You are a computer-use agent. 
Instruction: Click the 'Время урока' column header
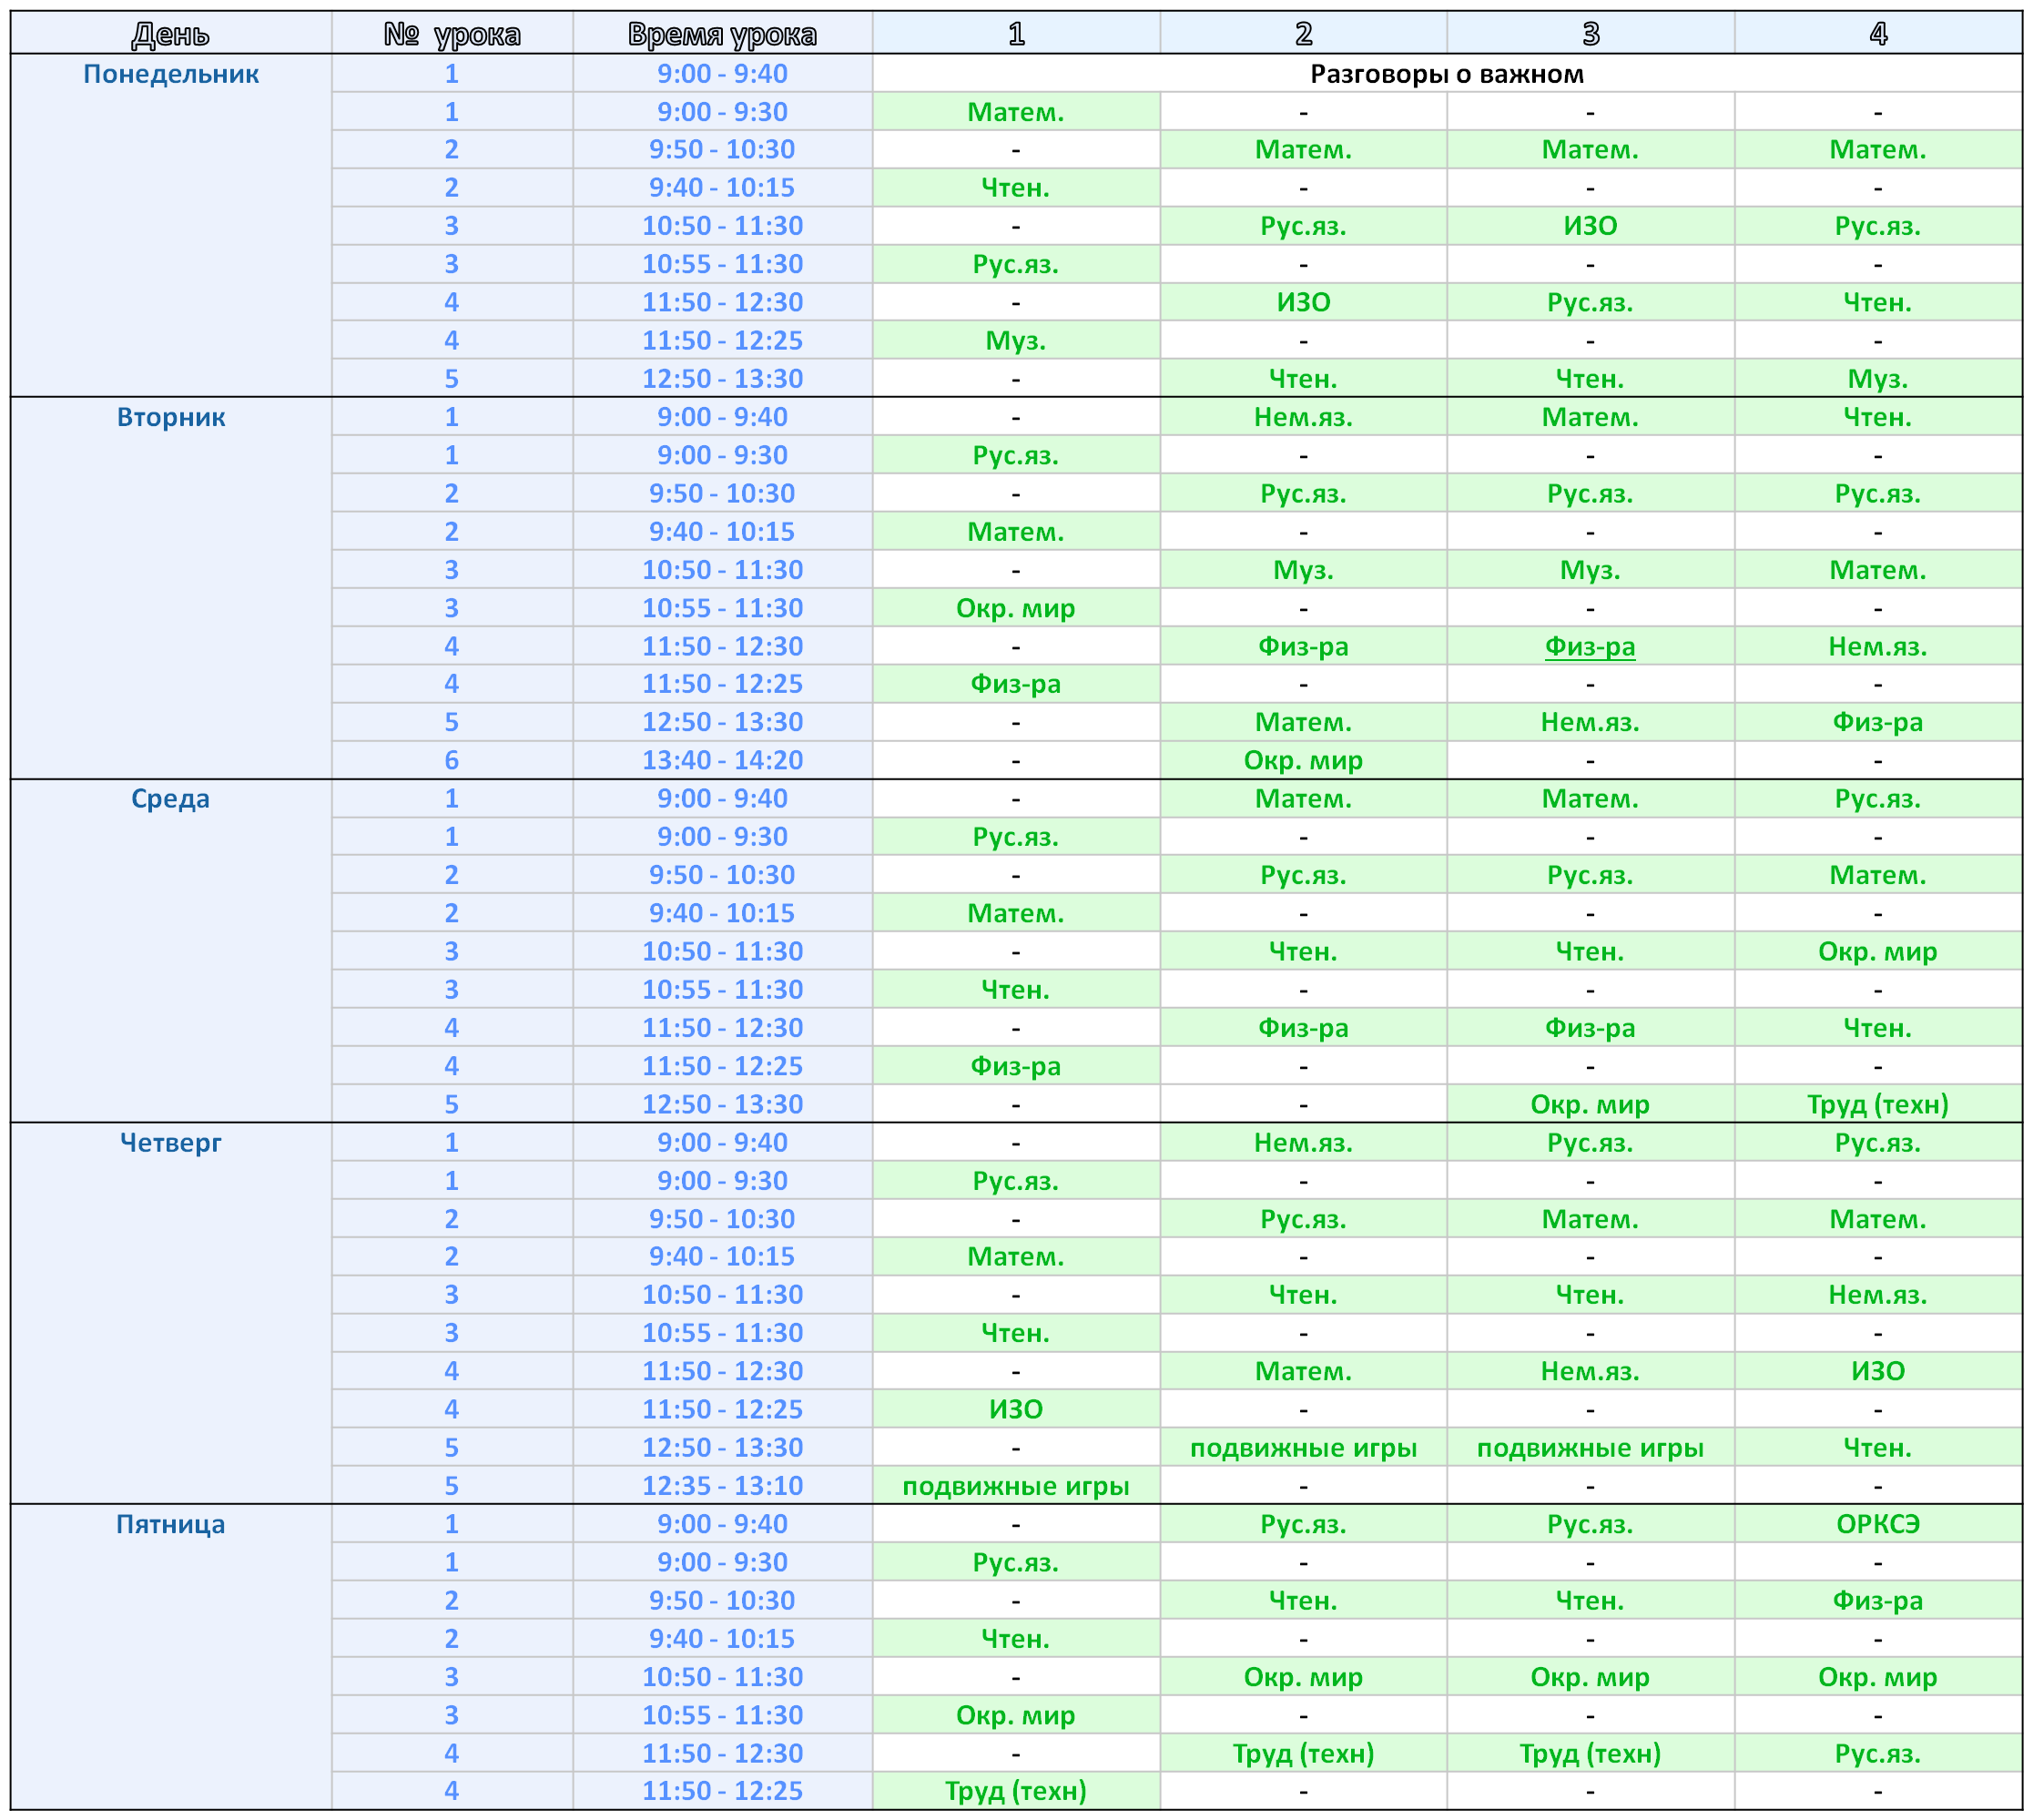(722, 33)
